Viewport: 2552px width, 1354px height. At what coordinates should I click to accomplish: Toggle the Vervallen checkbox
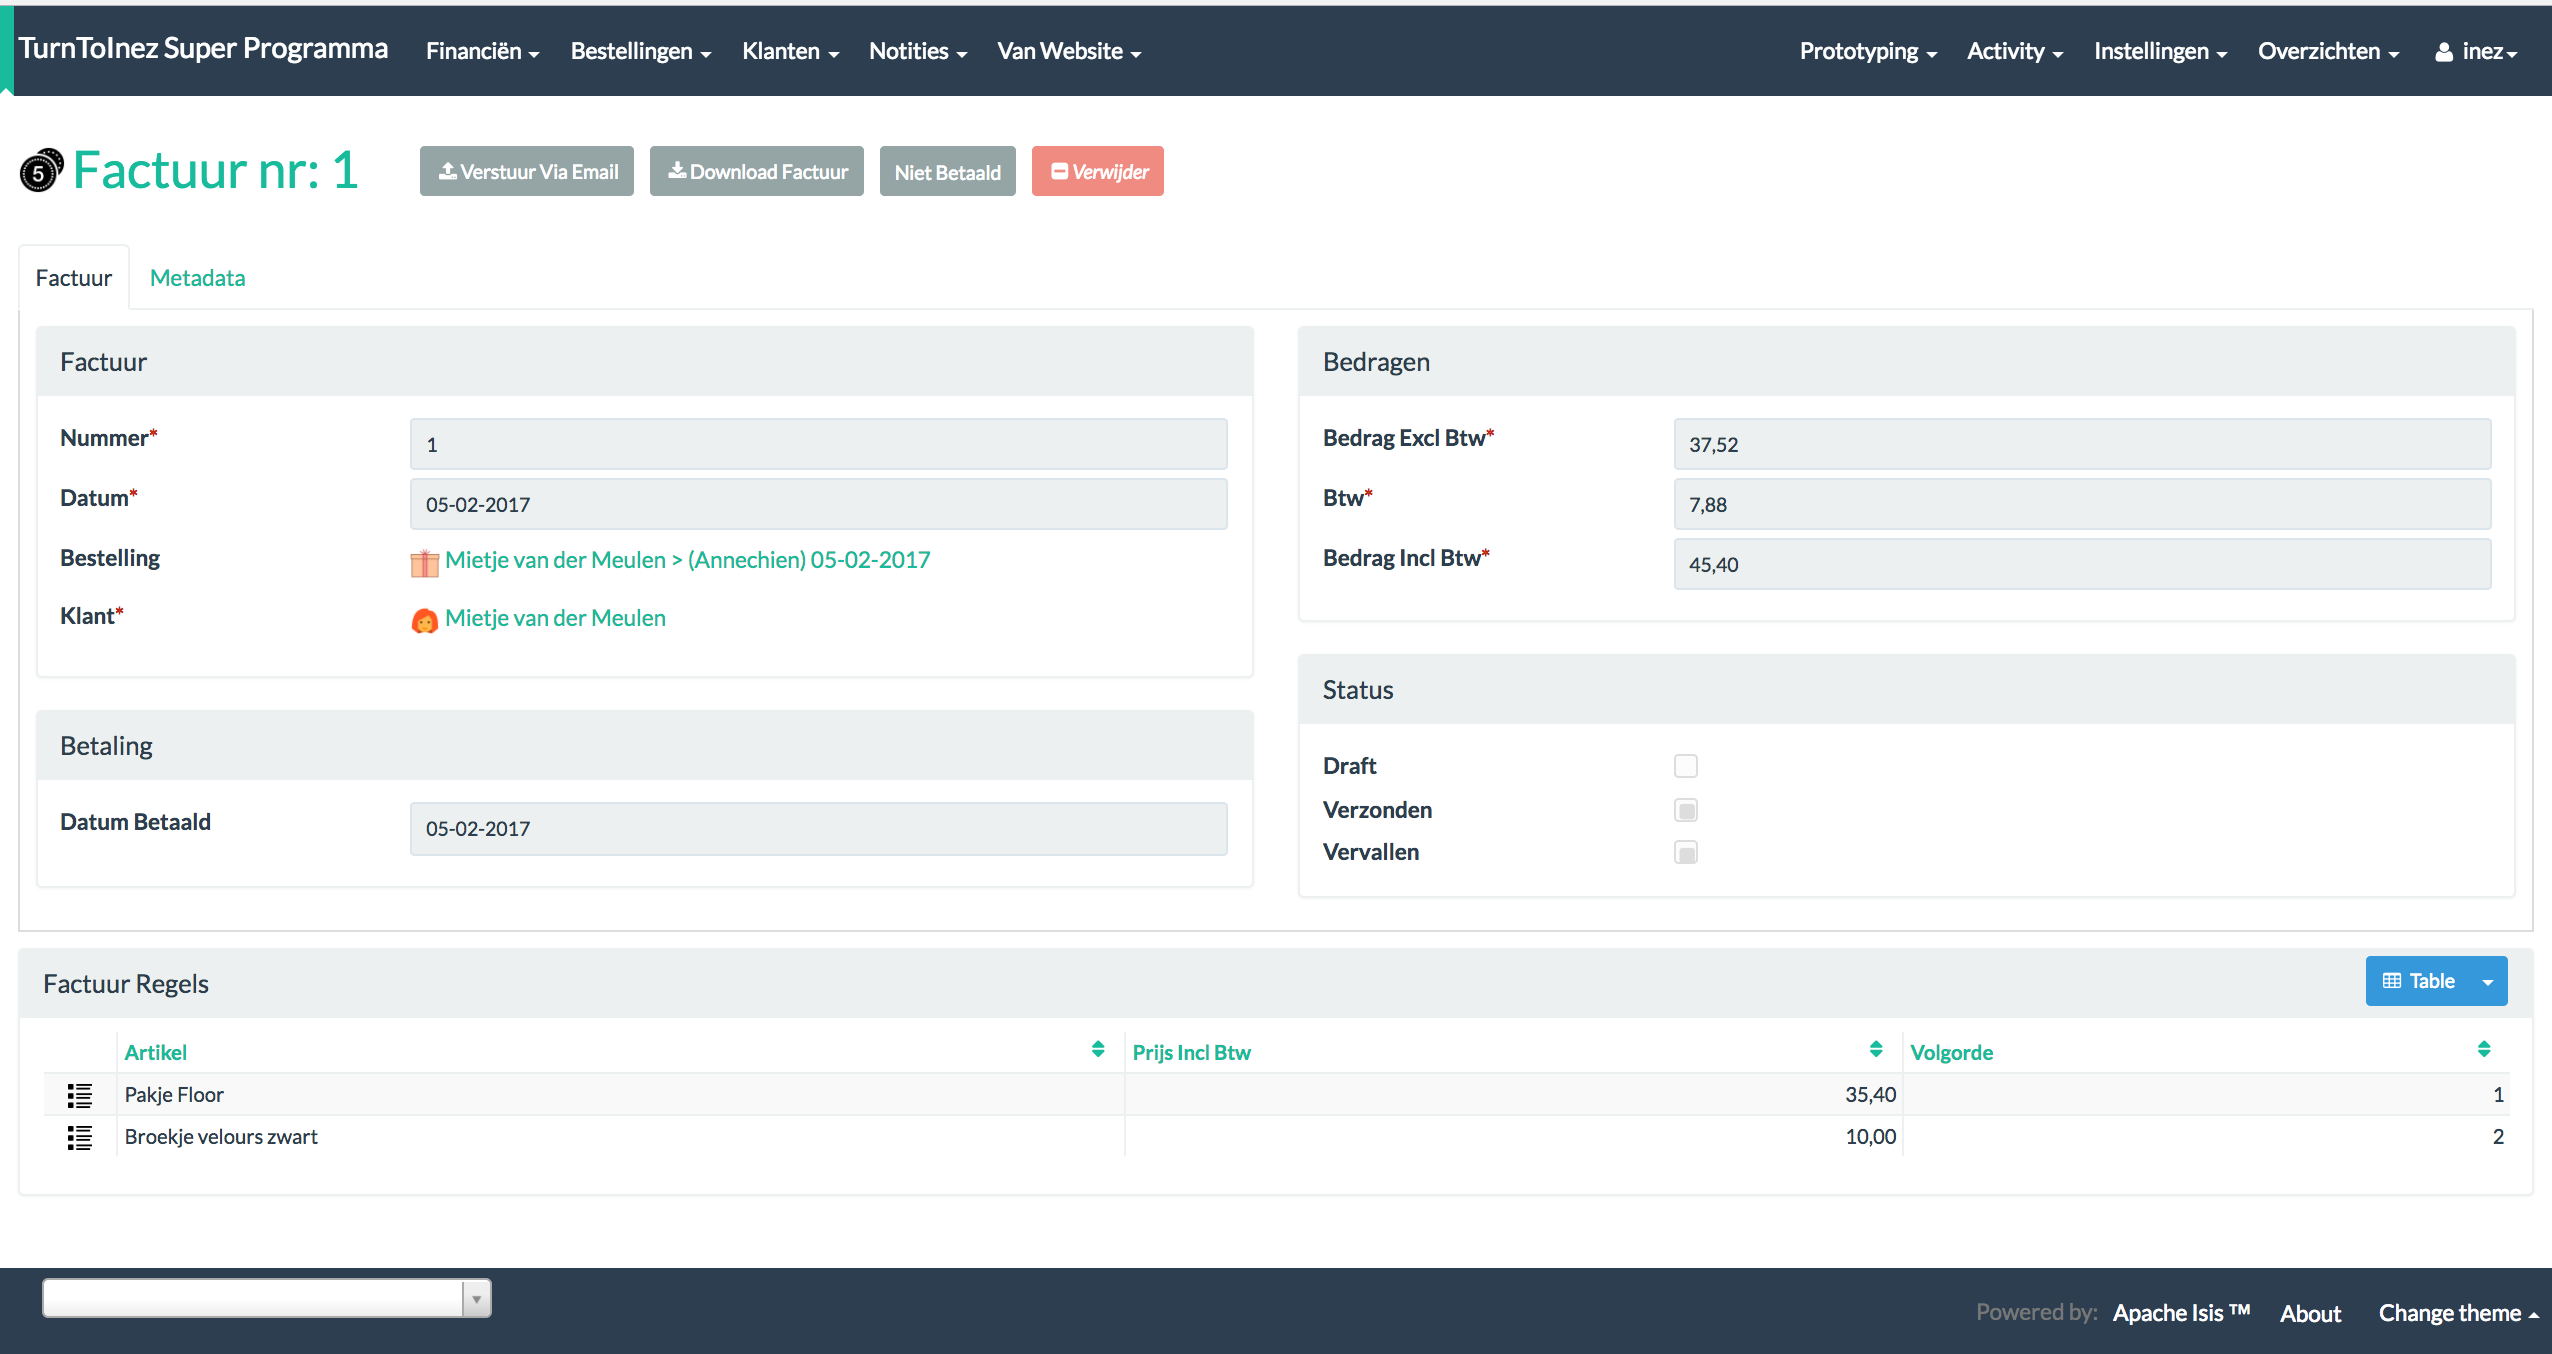[1686, 853]
